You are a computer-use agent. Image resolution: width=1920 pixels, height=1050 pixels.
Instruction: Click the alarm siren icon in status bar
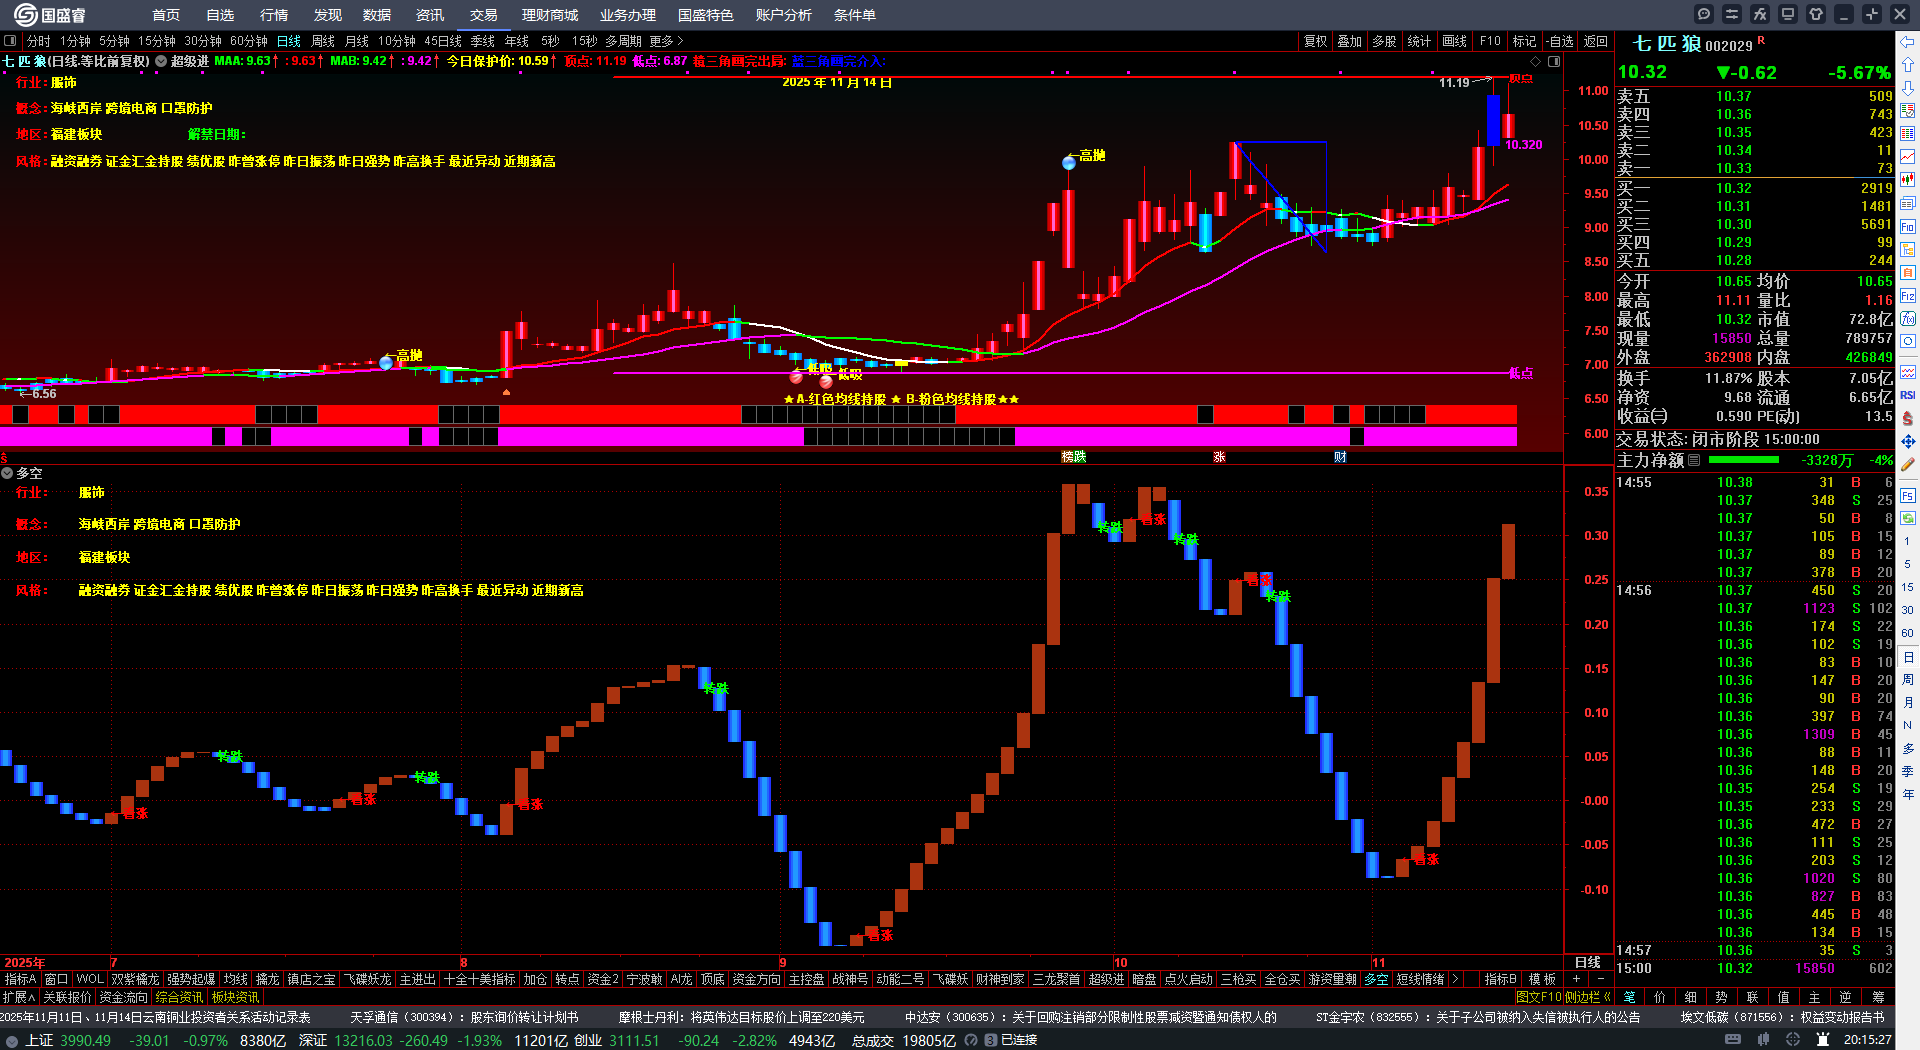[1823, 1040]
